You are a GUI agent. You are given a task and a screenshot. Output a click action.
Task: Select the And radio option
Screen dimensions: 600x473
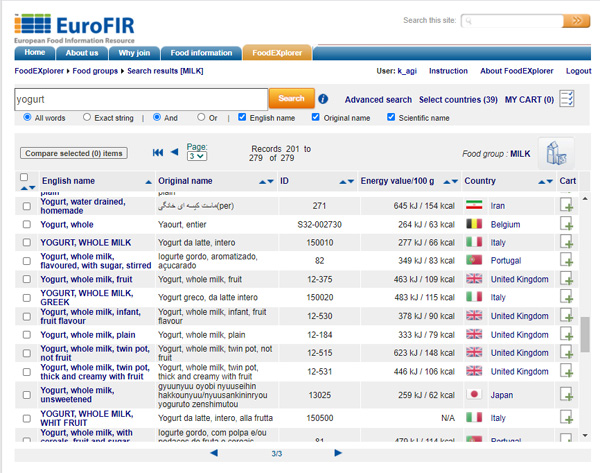tap(157, 117)
